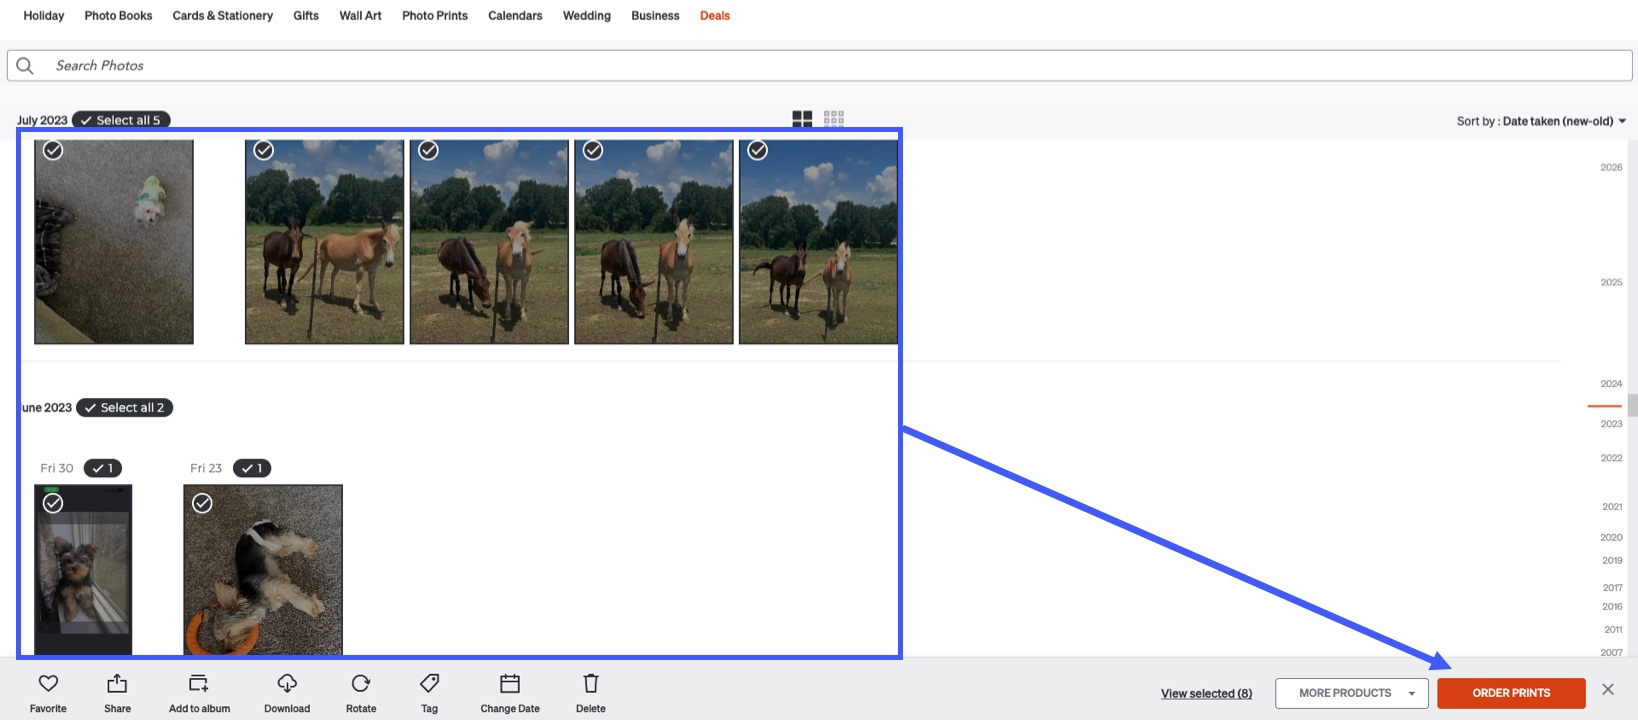
Task: Uncheck the first two-horses photo
Action: click(264, 150)
